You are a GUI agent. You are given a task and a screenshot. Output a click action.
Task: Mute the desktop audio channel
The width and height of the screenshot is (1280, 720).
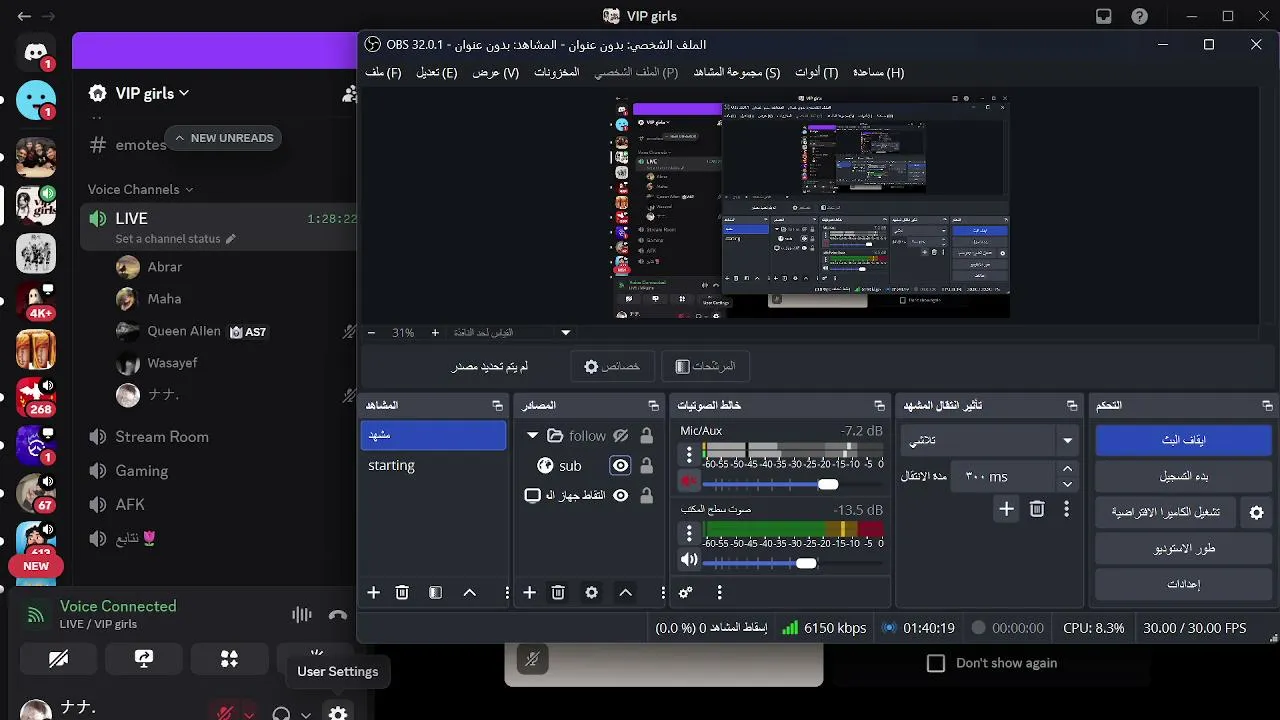click(689, 561)
